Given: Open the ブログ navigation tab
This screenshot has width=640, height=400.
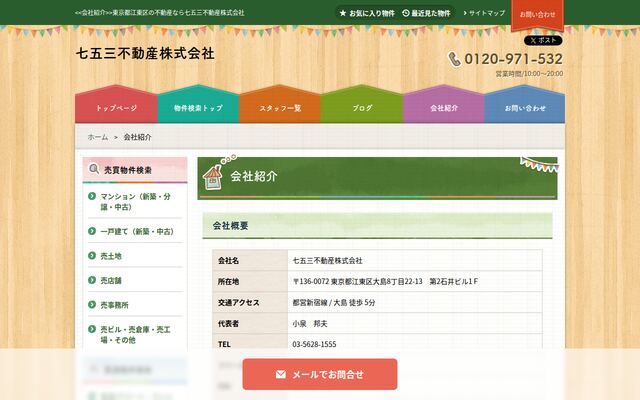Looking at the screenshot, I should point(362,105).
